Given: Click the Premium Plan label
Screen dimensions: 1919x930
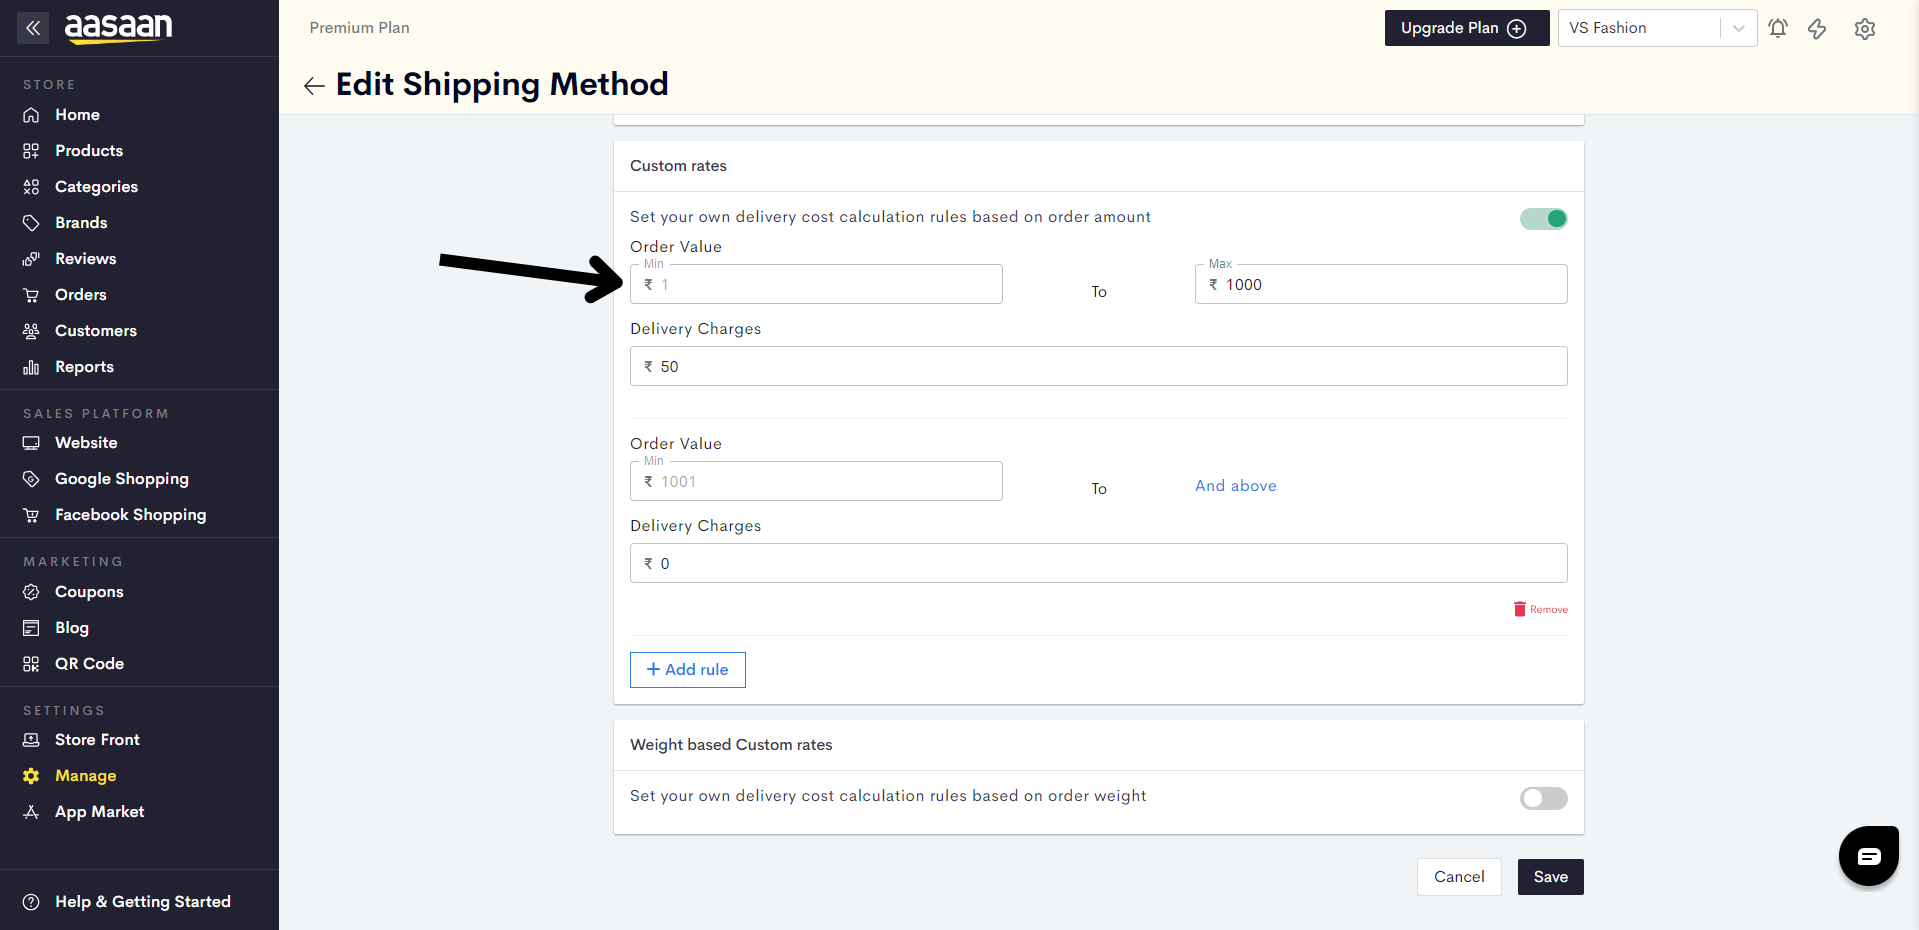Looking at the screenshot, I should click(360, 28).
